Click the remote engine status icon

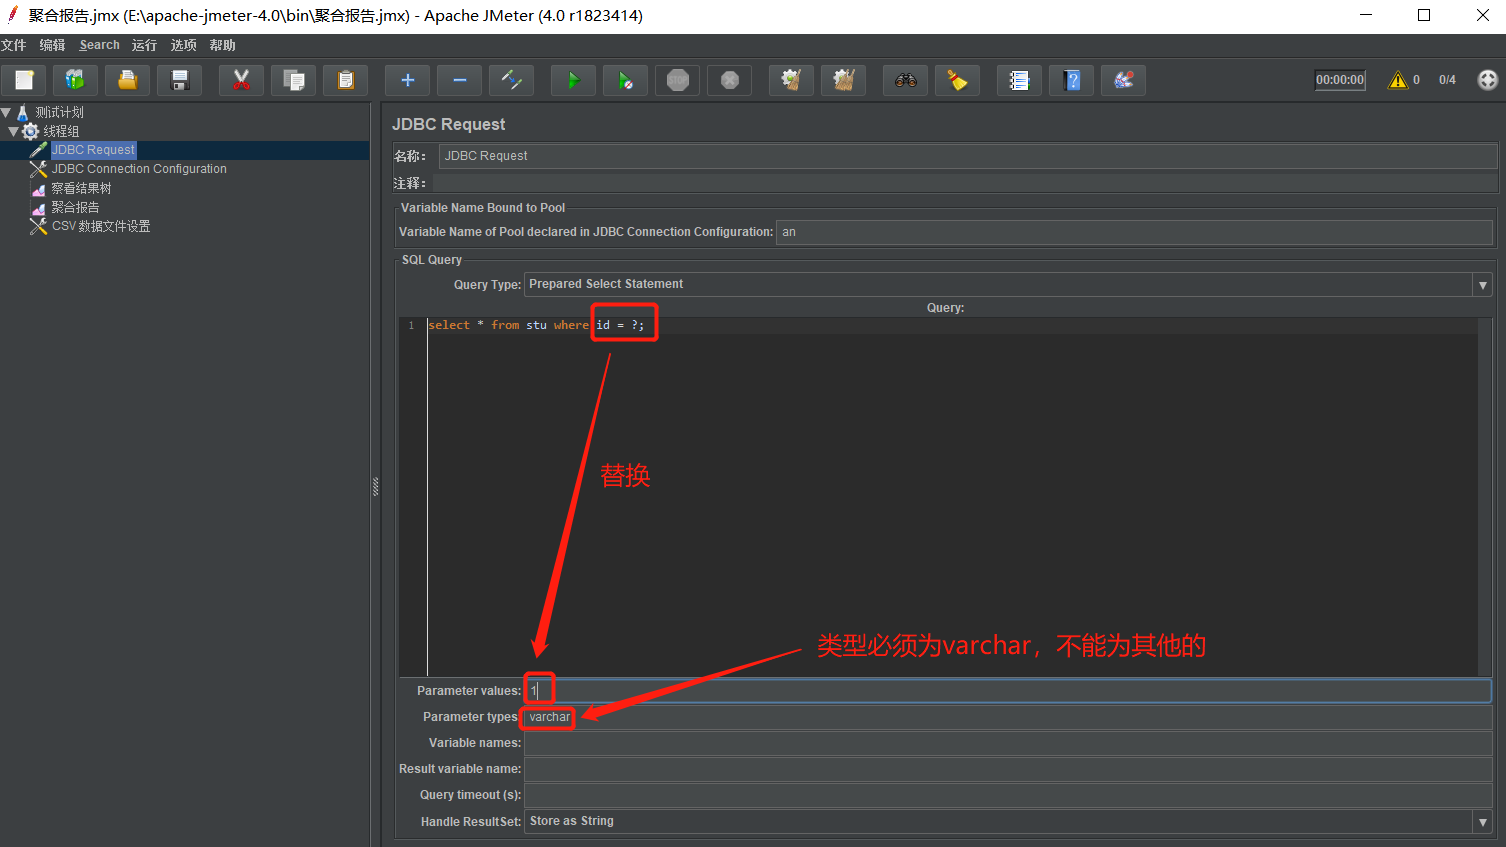tap(1488, 80)
